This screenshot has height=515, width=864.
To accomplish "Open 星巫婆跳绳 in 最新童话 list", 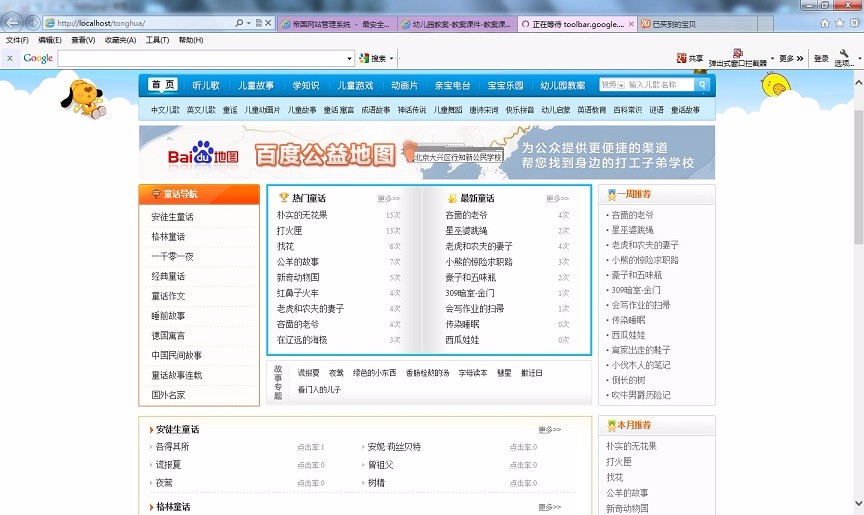I will [466, 230].
